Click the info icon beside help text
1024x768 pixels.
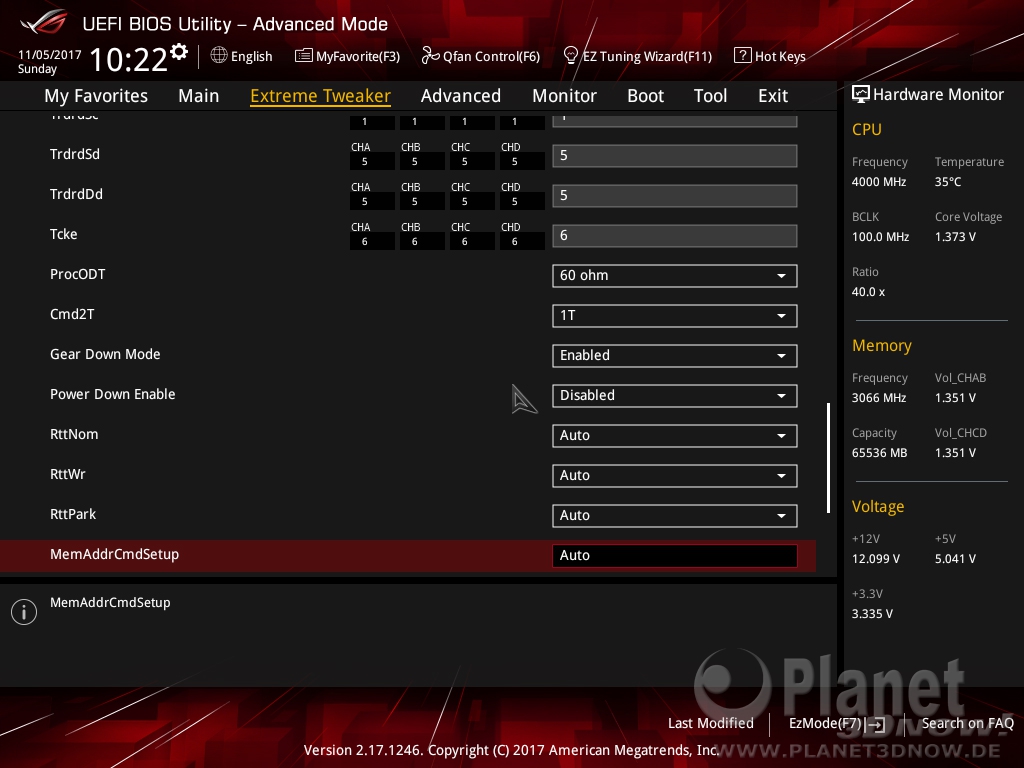coord(24,612)
